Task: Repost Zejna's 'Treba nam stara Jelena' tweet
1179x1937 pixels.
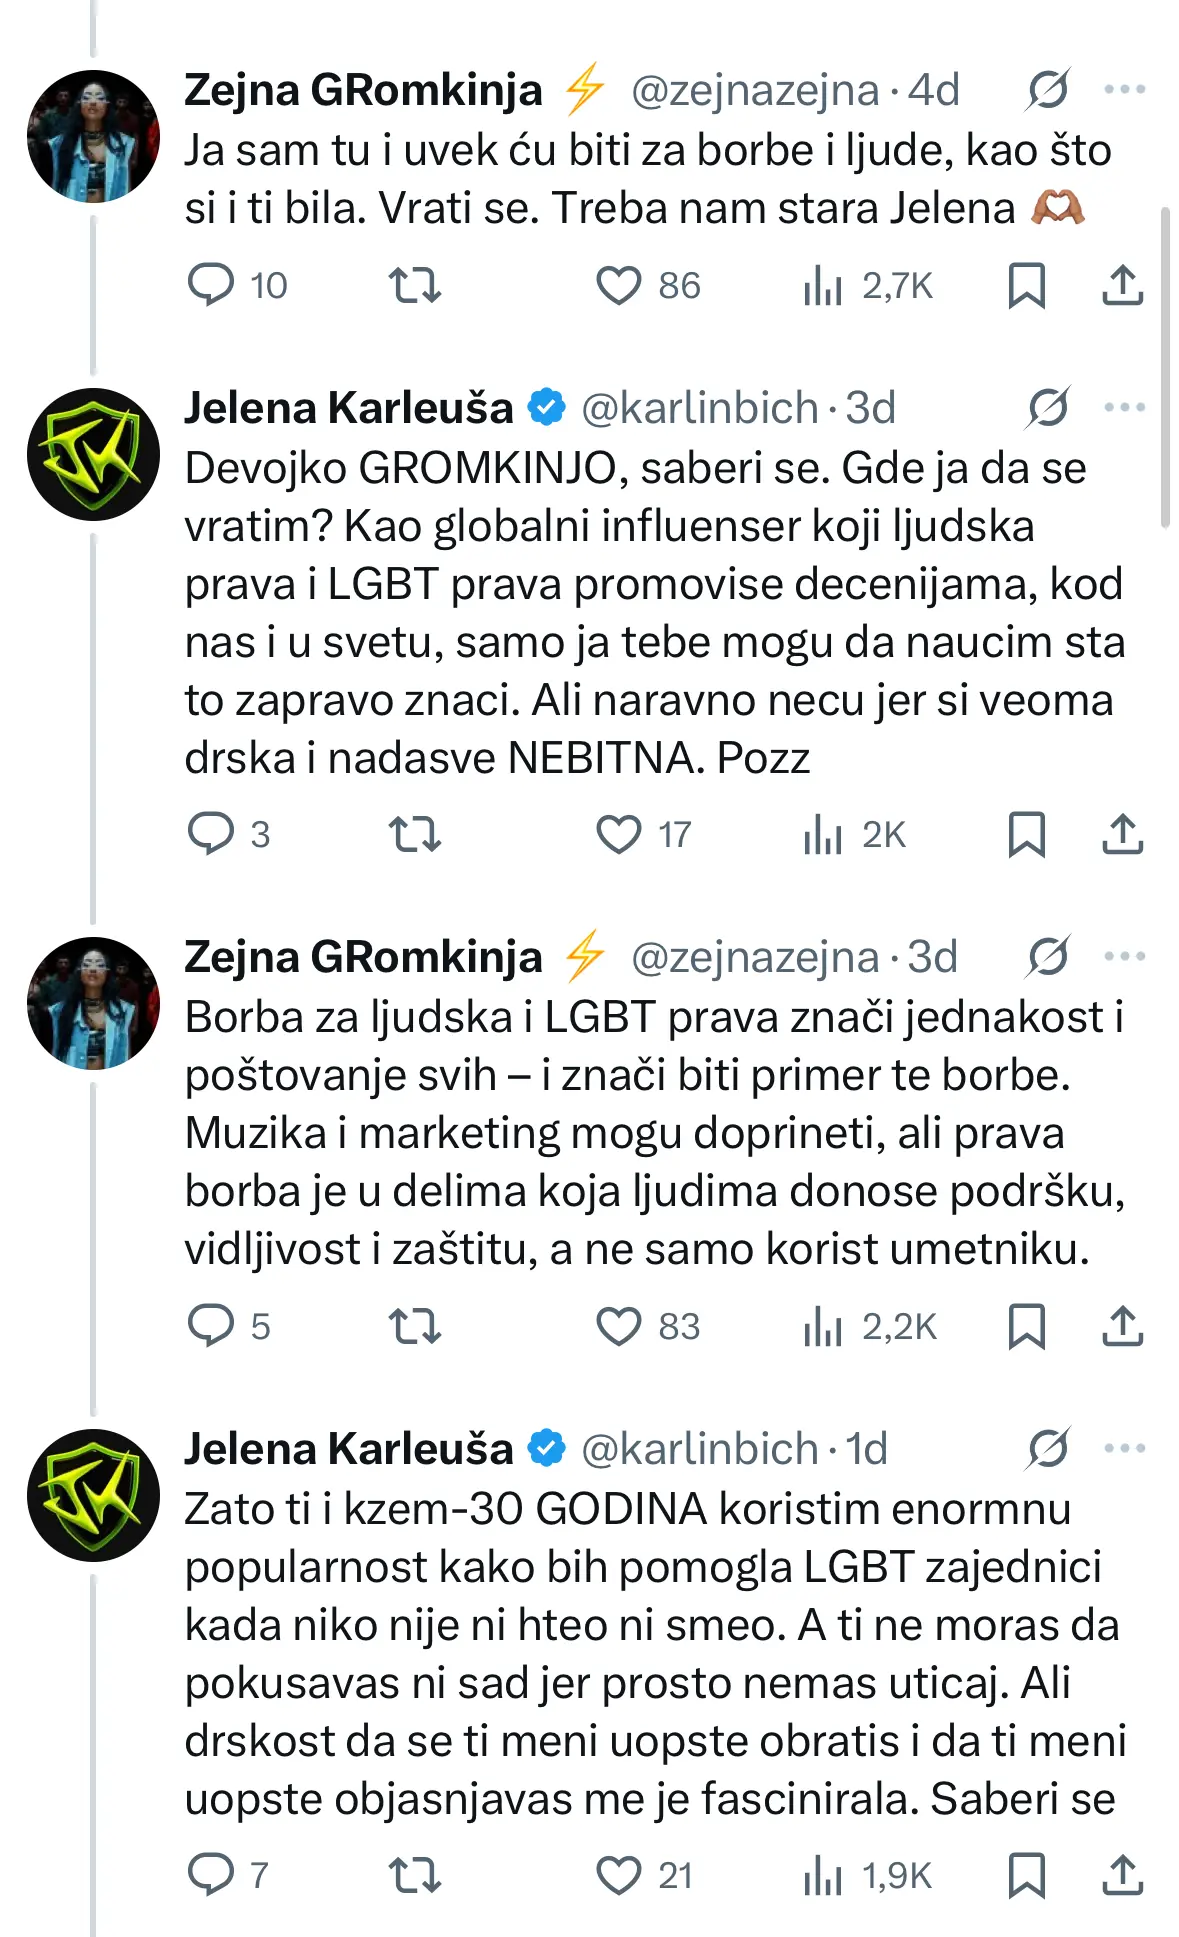Action: click(x=414, y=285)
